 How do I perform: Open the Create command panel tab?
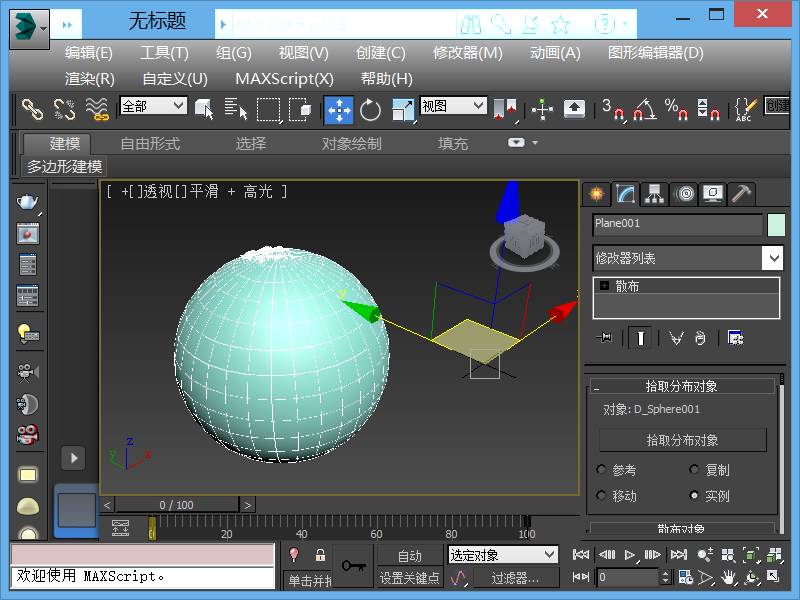click(596, 194)
